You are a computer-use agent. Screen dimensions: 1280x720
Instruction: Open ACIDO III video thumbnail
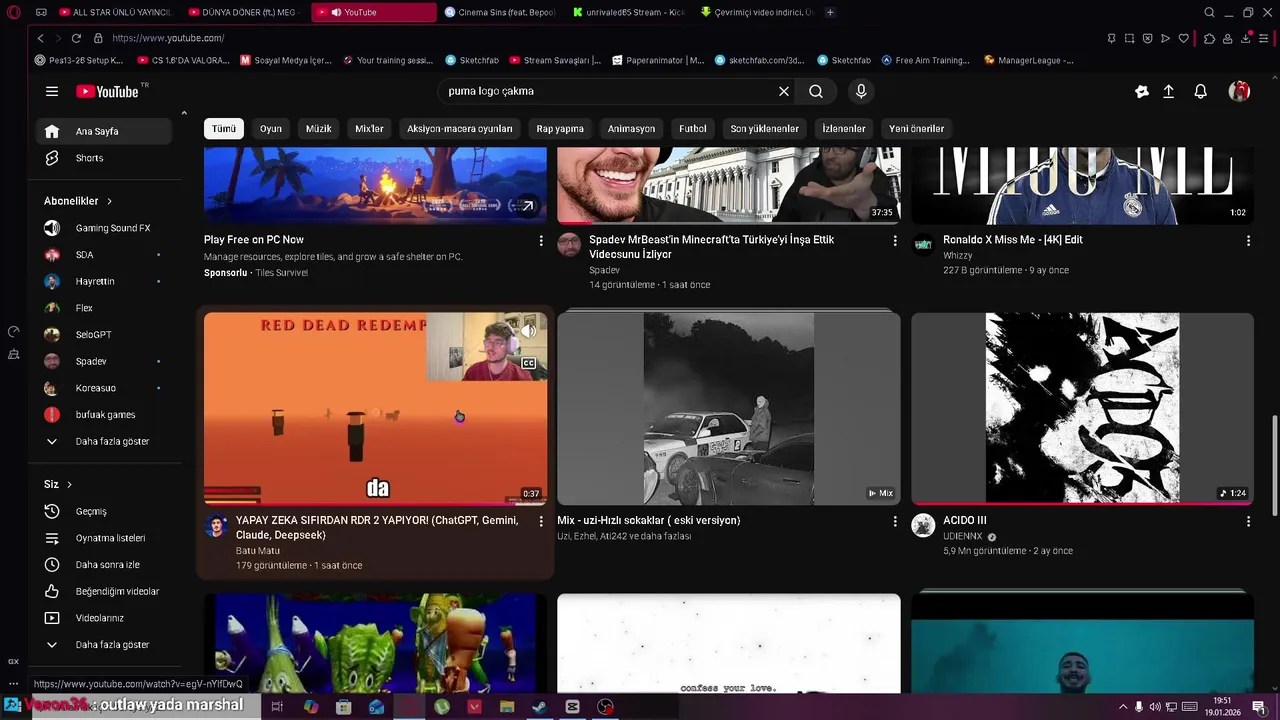click(x=1082, y=408)
